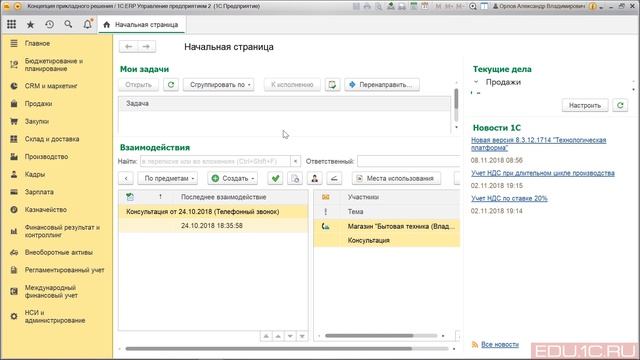Click the Главное section icon in sidebar
The height and width of the screenshot is (360, 640).
click(14, 43)
